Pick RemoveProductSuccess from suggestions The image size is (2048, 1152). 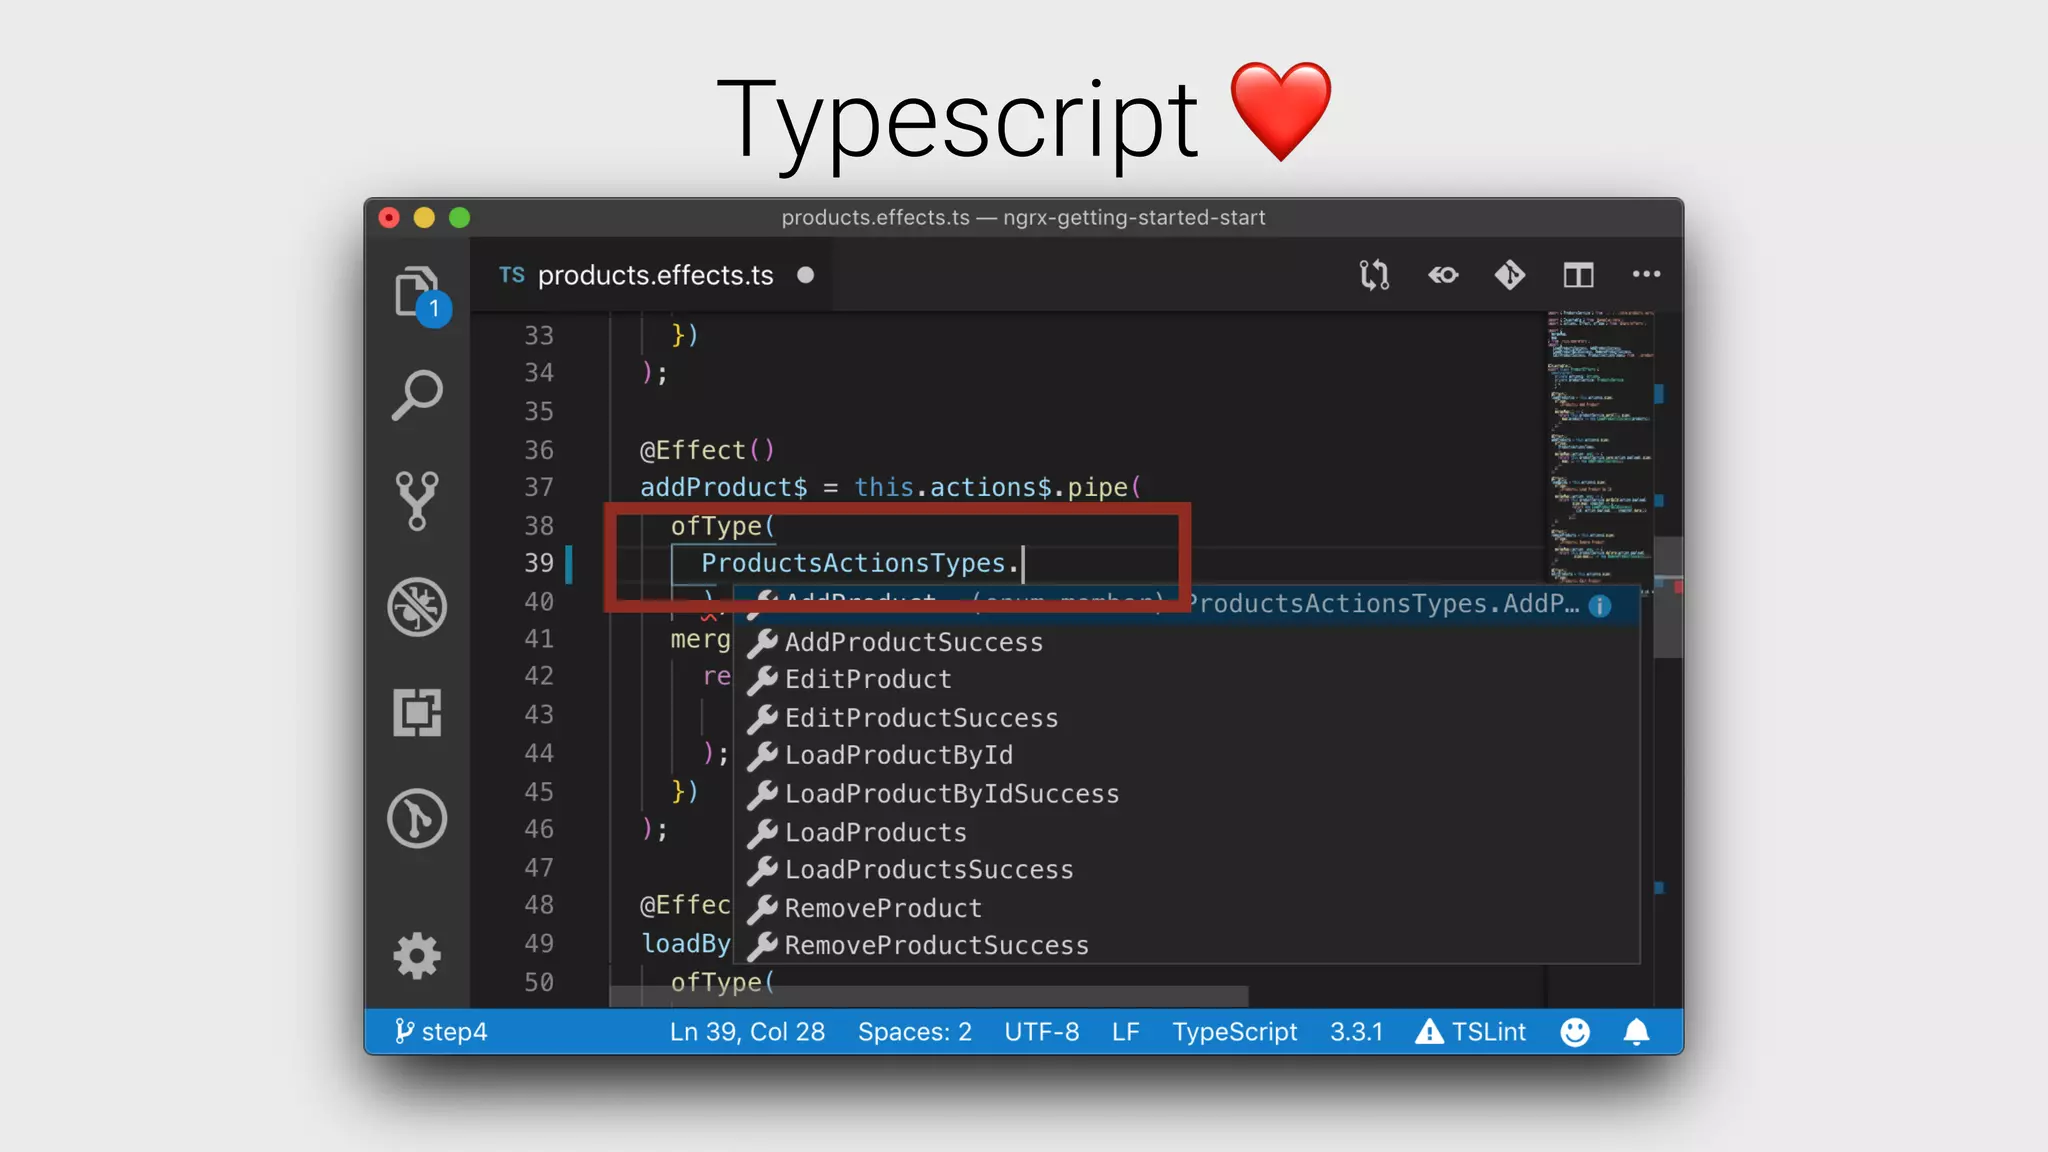(1187, 945)
